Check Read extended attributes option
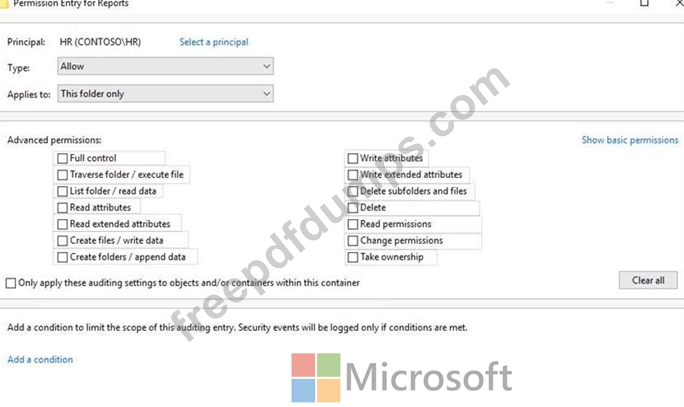 (x=62, y=224)
